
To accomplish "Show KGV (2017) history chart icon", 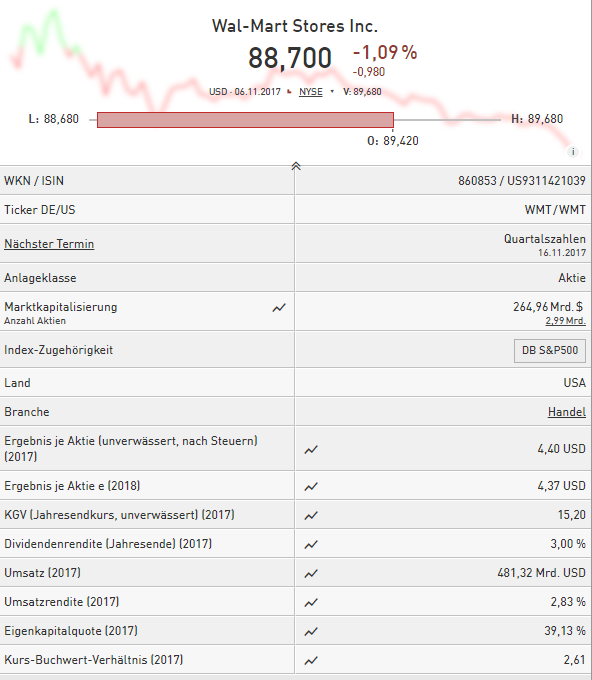I will tap(311, 516).
